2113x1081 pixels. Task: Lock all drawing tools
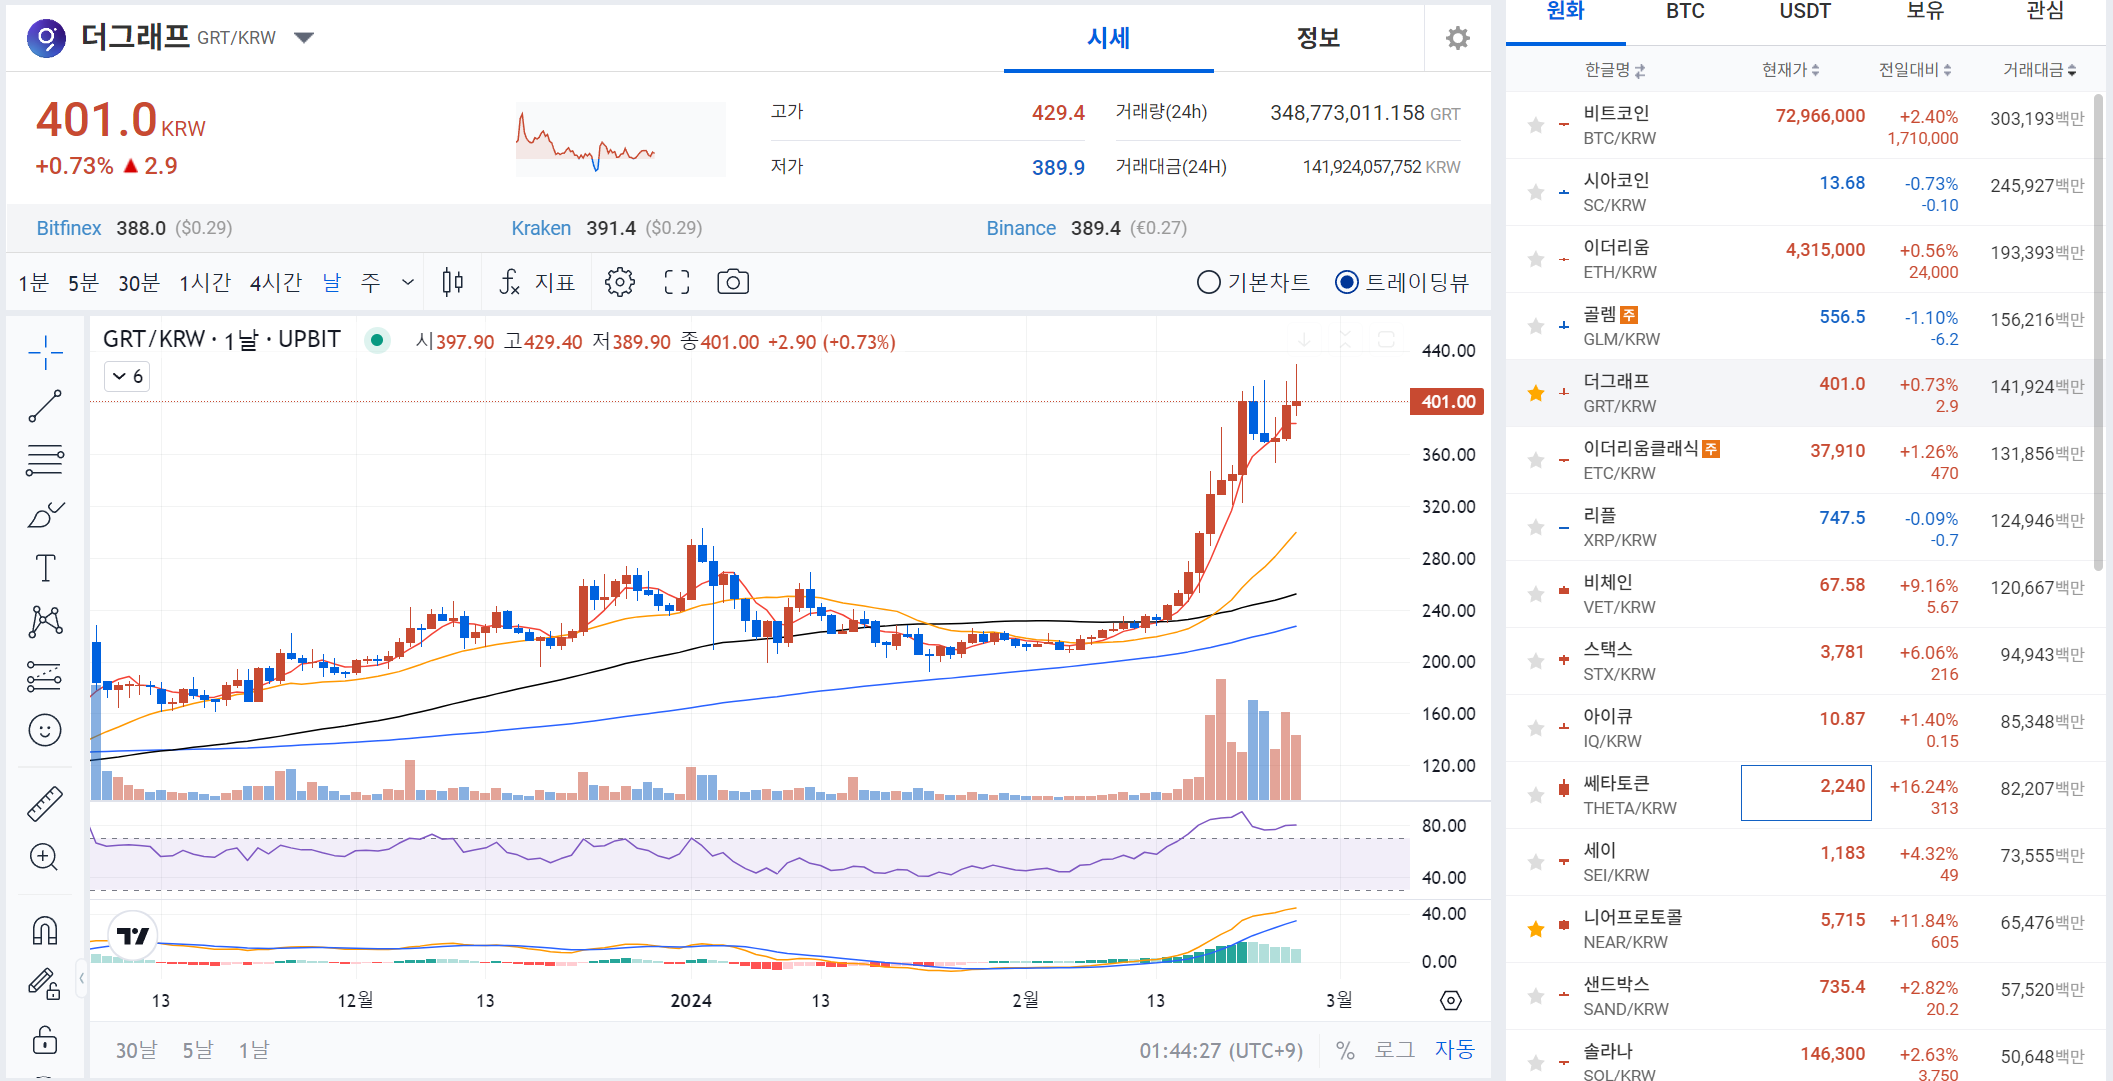[x=45, y=1040]
